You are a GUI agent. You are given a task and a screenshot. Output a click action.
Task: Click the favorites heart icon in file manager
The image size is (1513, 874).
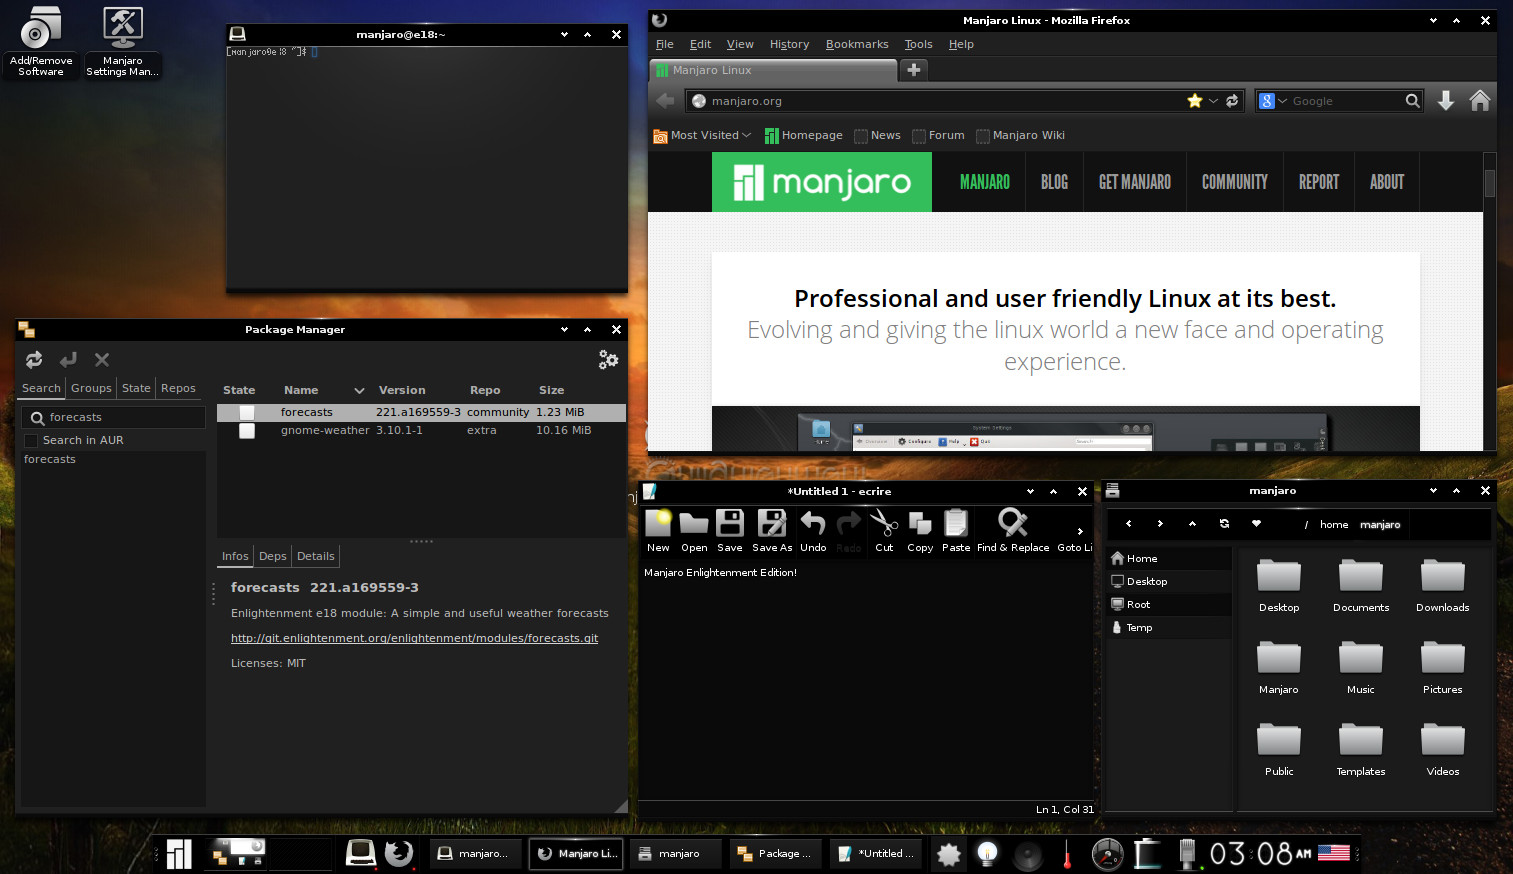point(1256,524)
